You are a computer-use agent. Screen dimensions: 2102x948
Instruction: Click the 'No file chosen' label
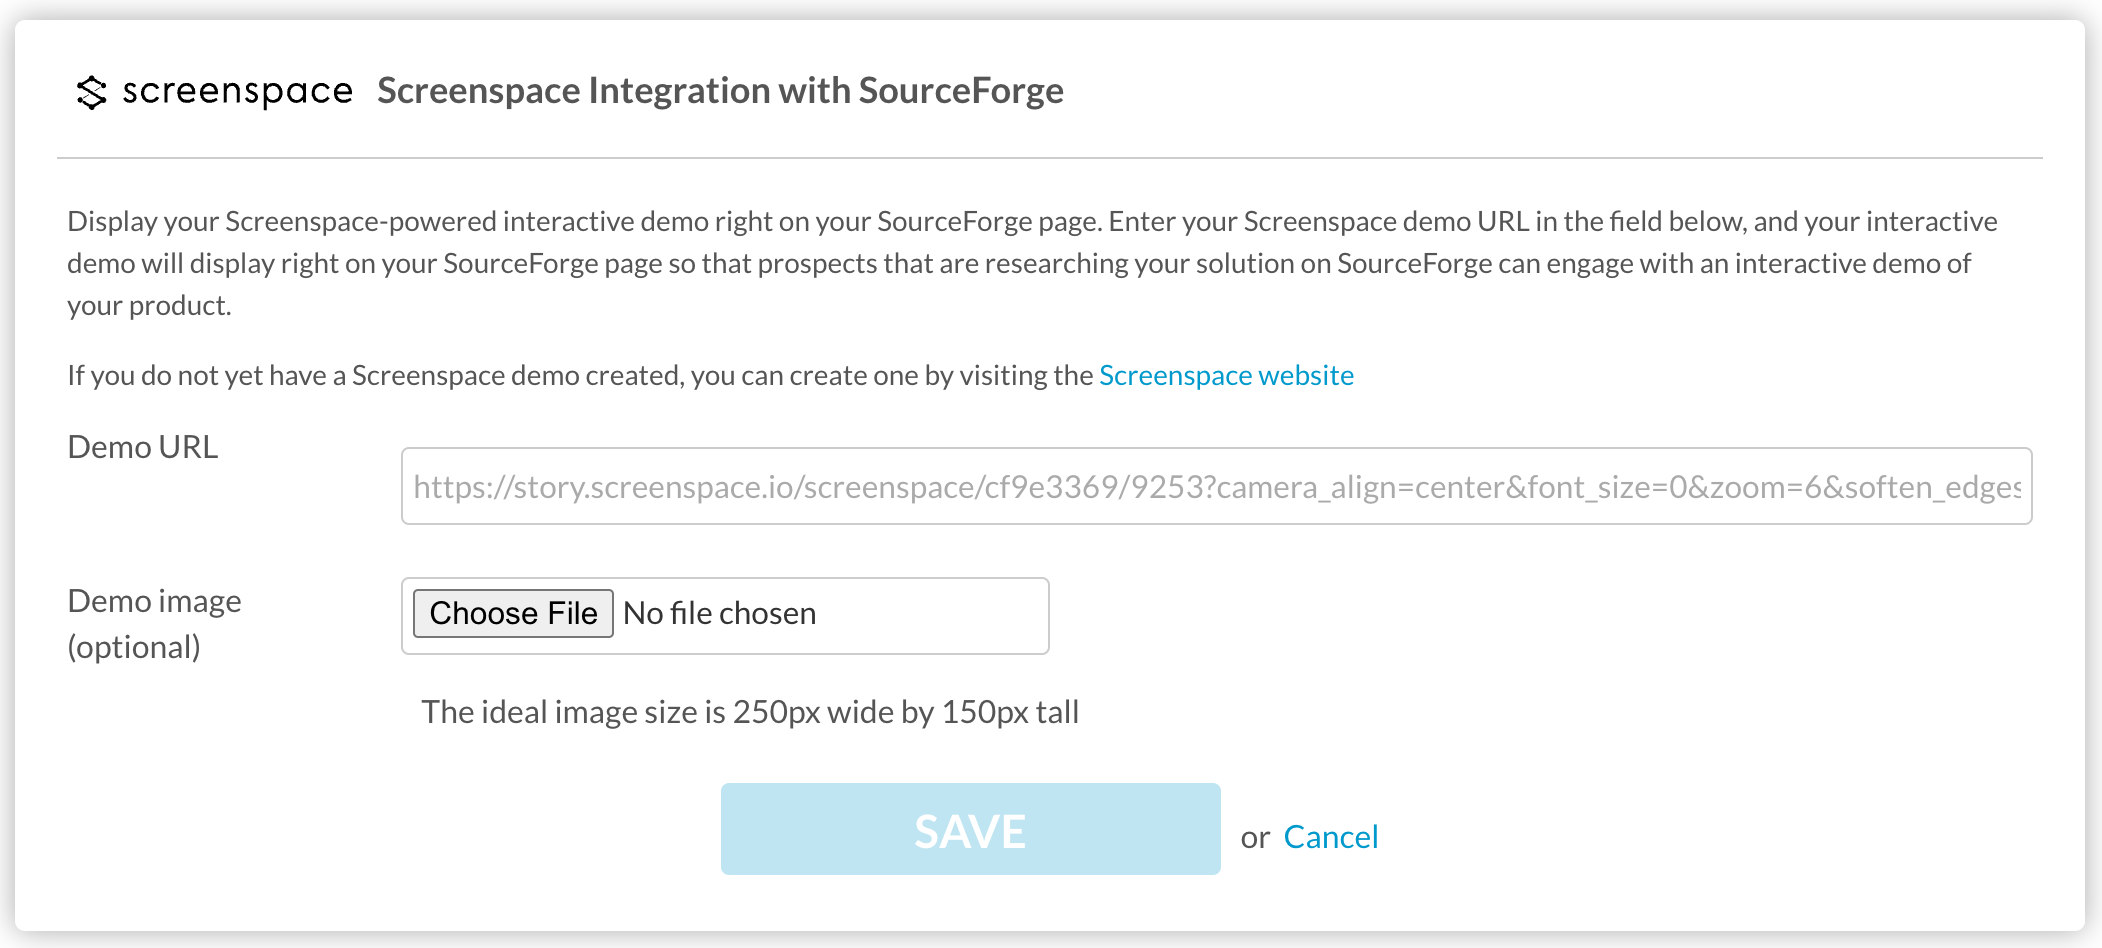718,613
